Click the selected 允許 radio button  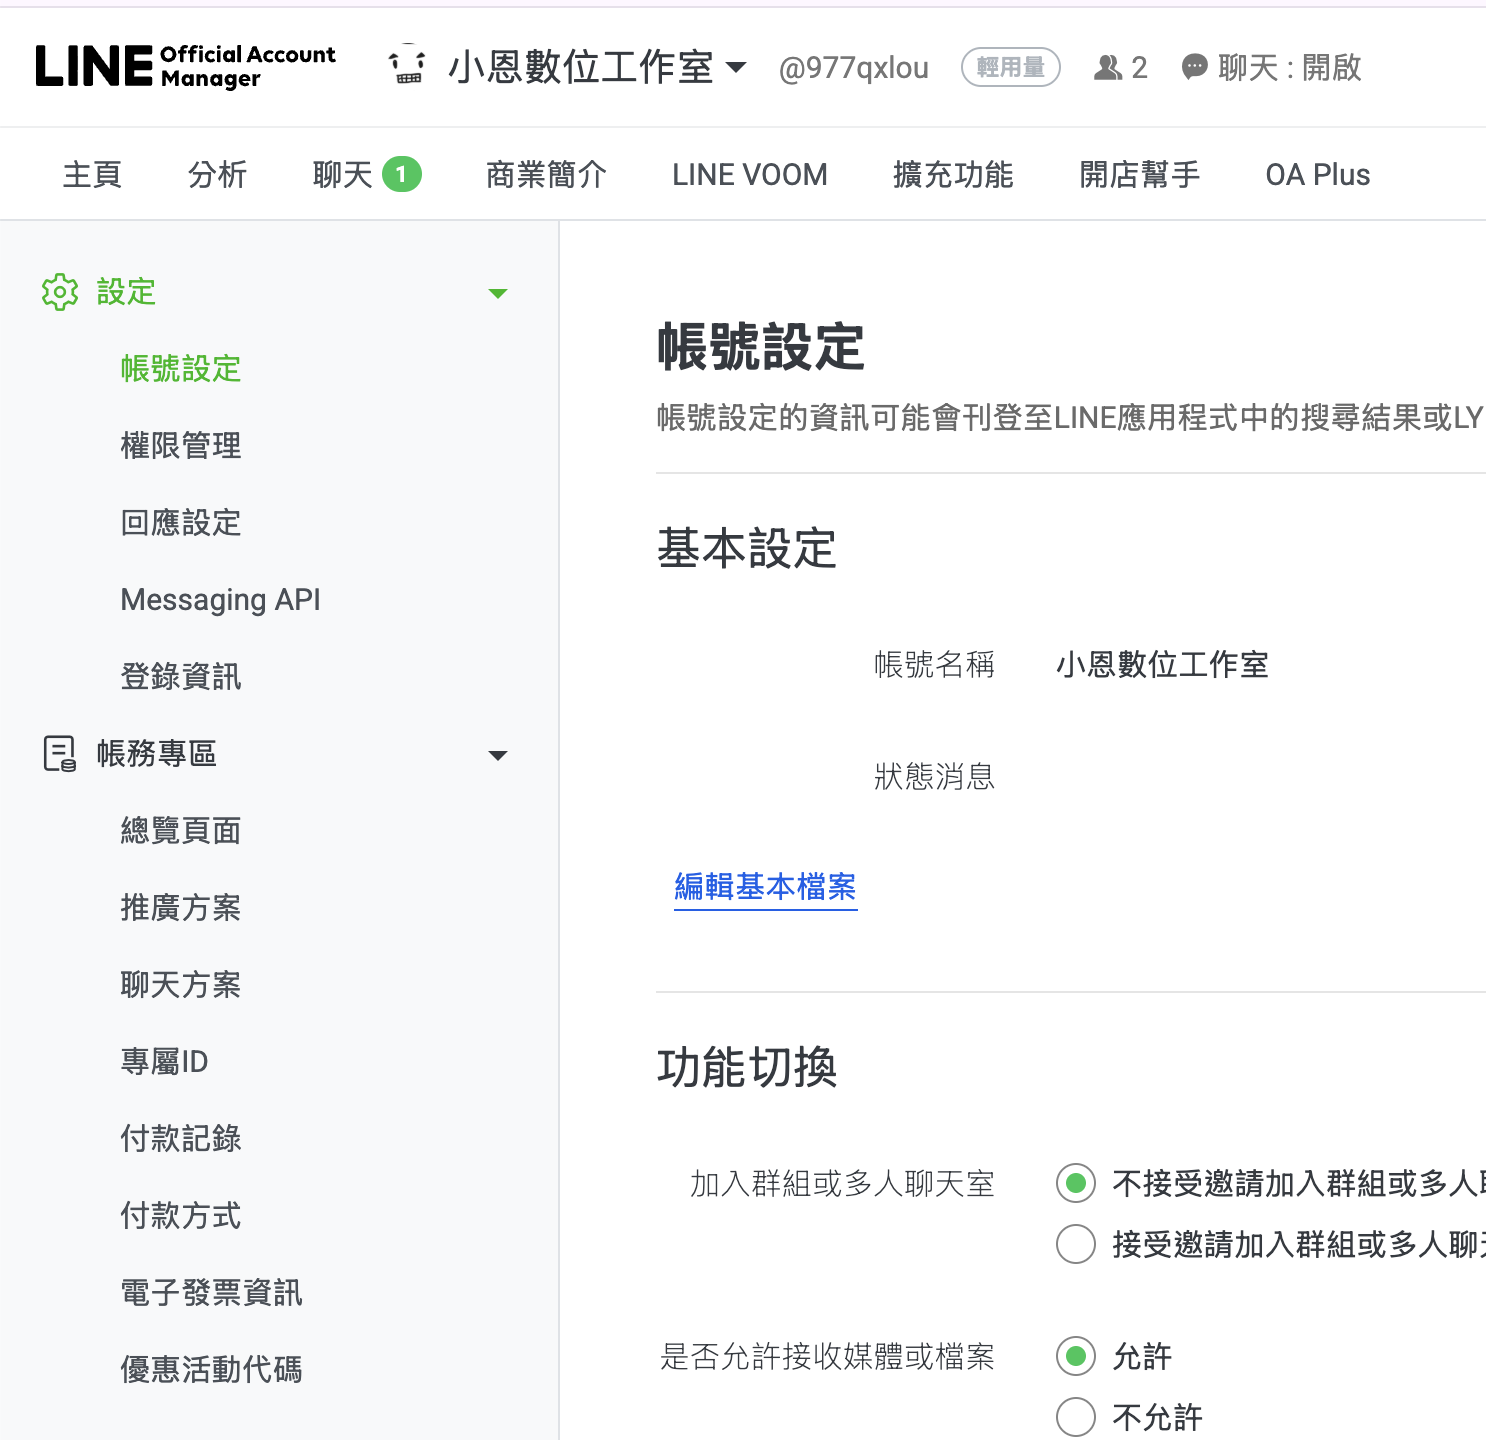(x=1075, y=1357)
